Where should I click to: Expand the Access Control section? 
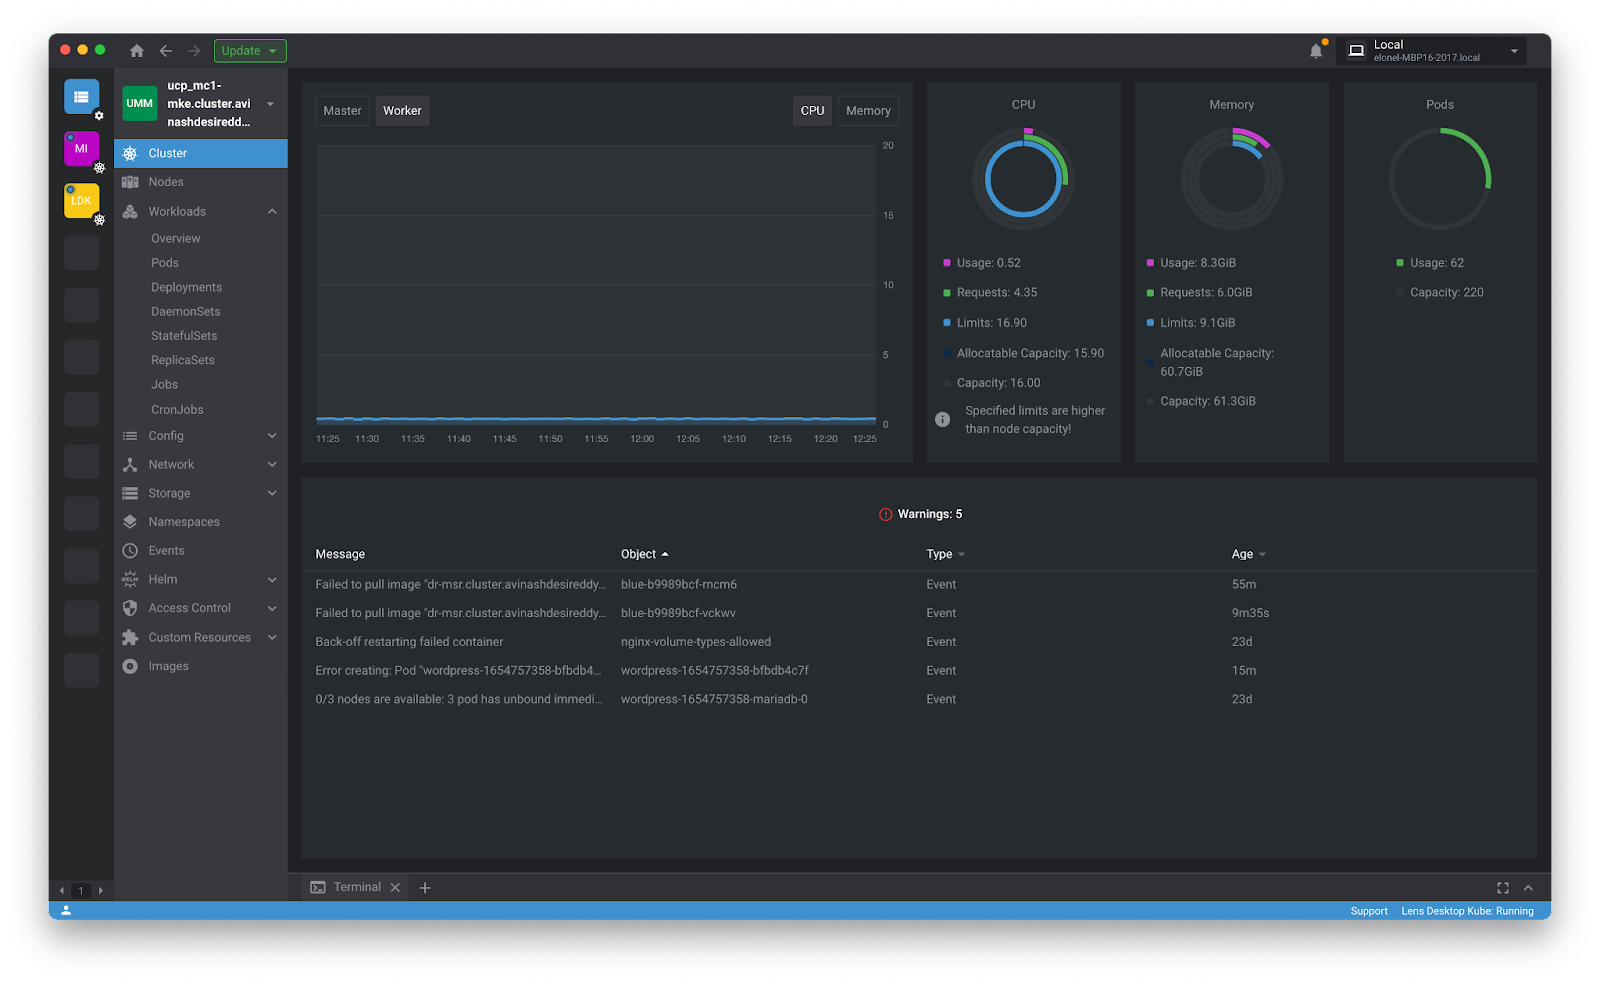272,608
